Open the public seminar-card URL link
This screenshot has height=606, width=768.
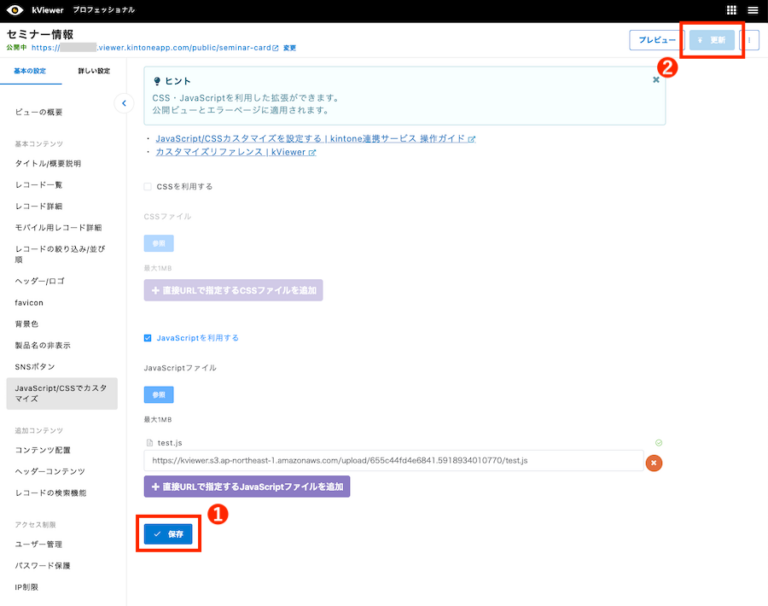click(155, 48)
